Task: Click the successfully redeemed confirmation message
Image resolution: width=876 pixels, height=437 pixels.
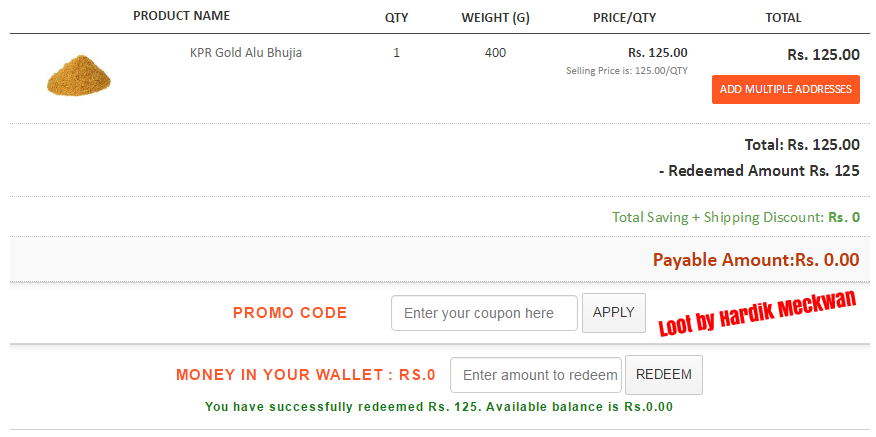Action: 439,407
